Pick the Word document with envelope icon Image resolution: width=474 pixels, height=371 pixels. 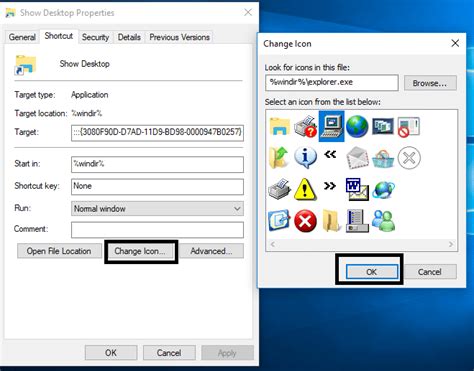point(357,189)
